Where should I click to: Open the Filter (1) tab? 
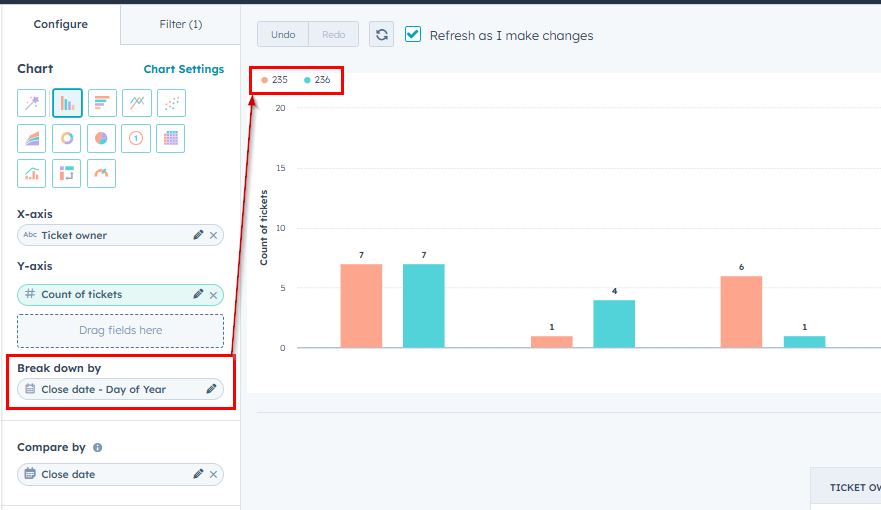pos(180,24)
